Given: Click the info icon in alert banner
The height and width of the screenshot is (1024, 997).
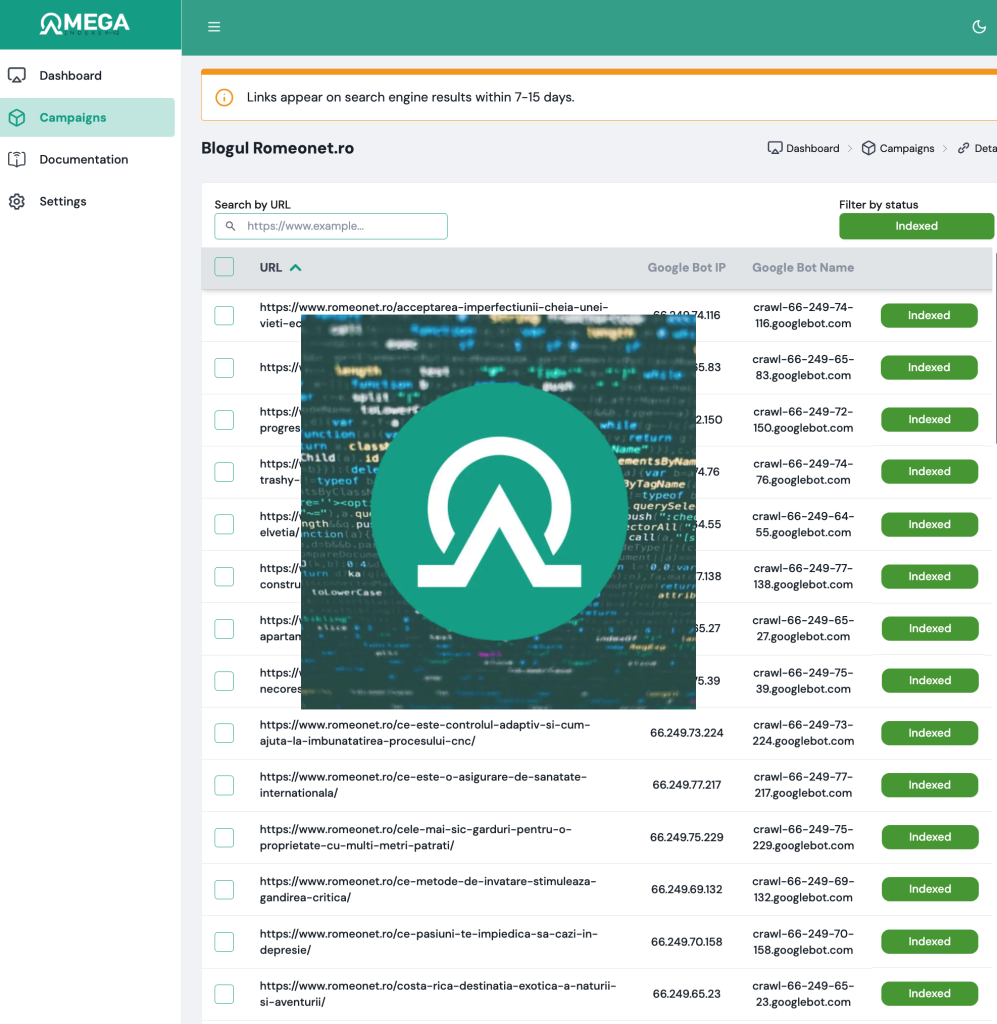Looking at the screenshot, I should pyautogui.click(x=226, y=98).
